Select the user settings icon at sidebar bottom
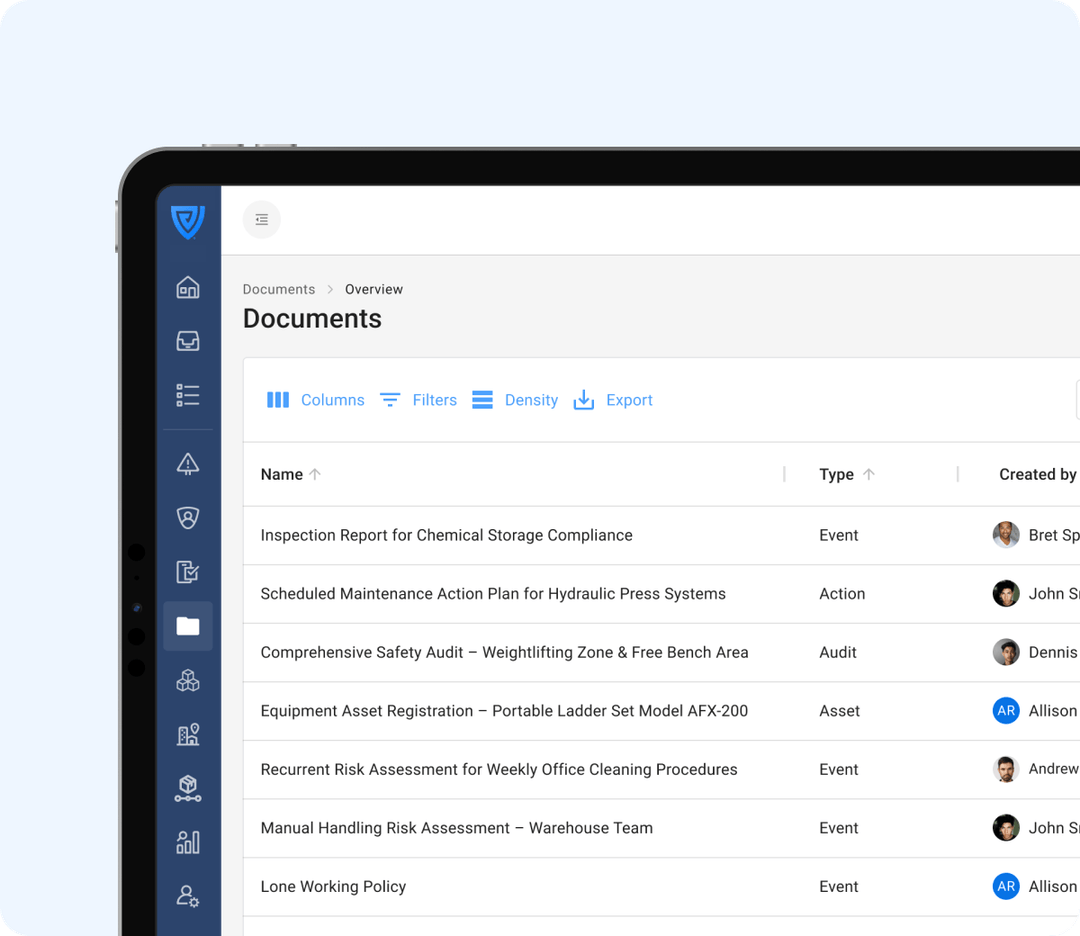Viewport: 1080px width, 936px height. pos(188,897)
